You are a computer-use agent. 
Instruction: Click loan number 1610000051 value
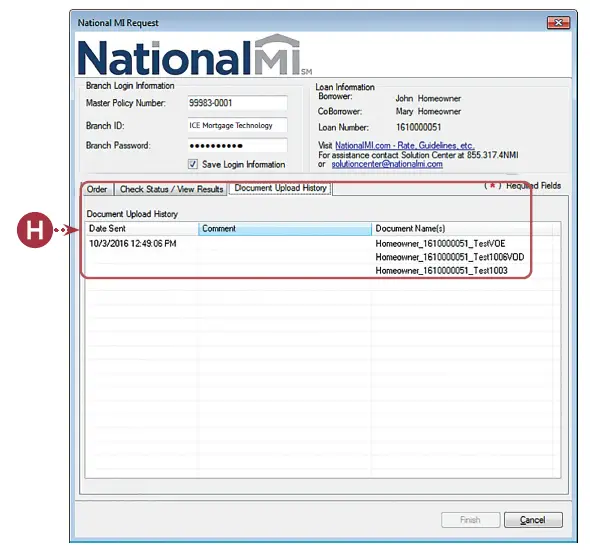(418, 127)
